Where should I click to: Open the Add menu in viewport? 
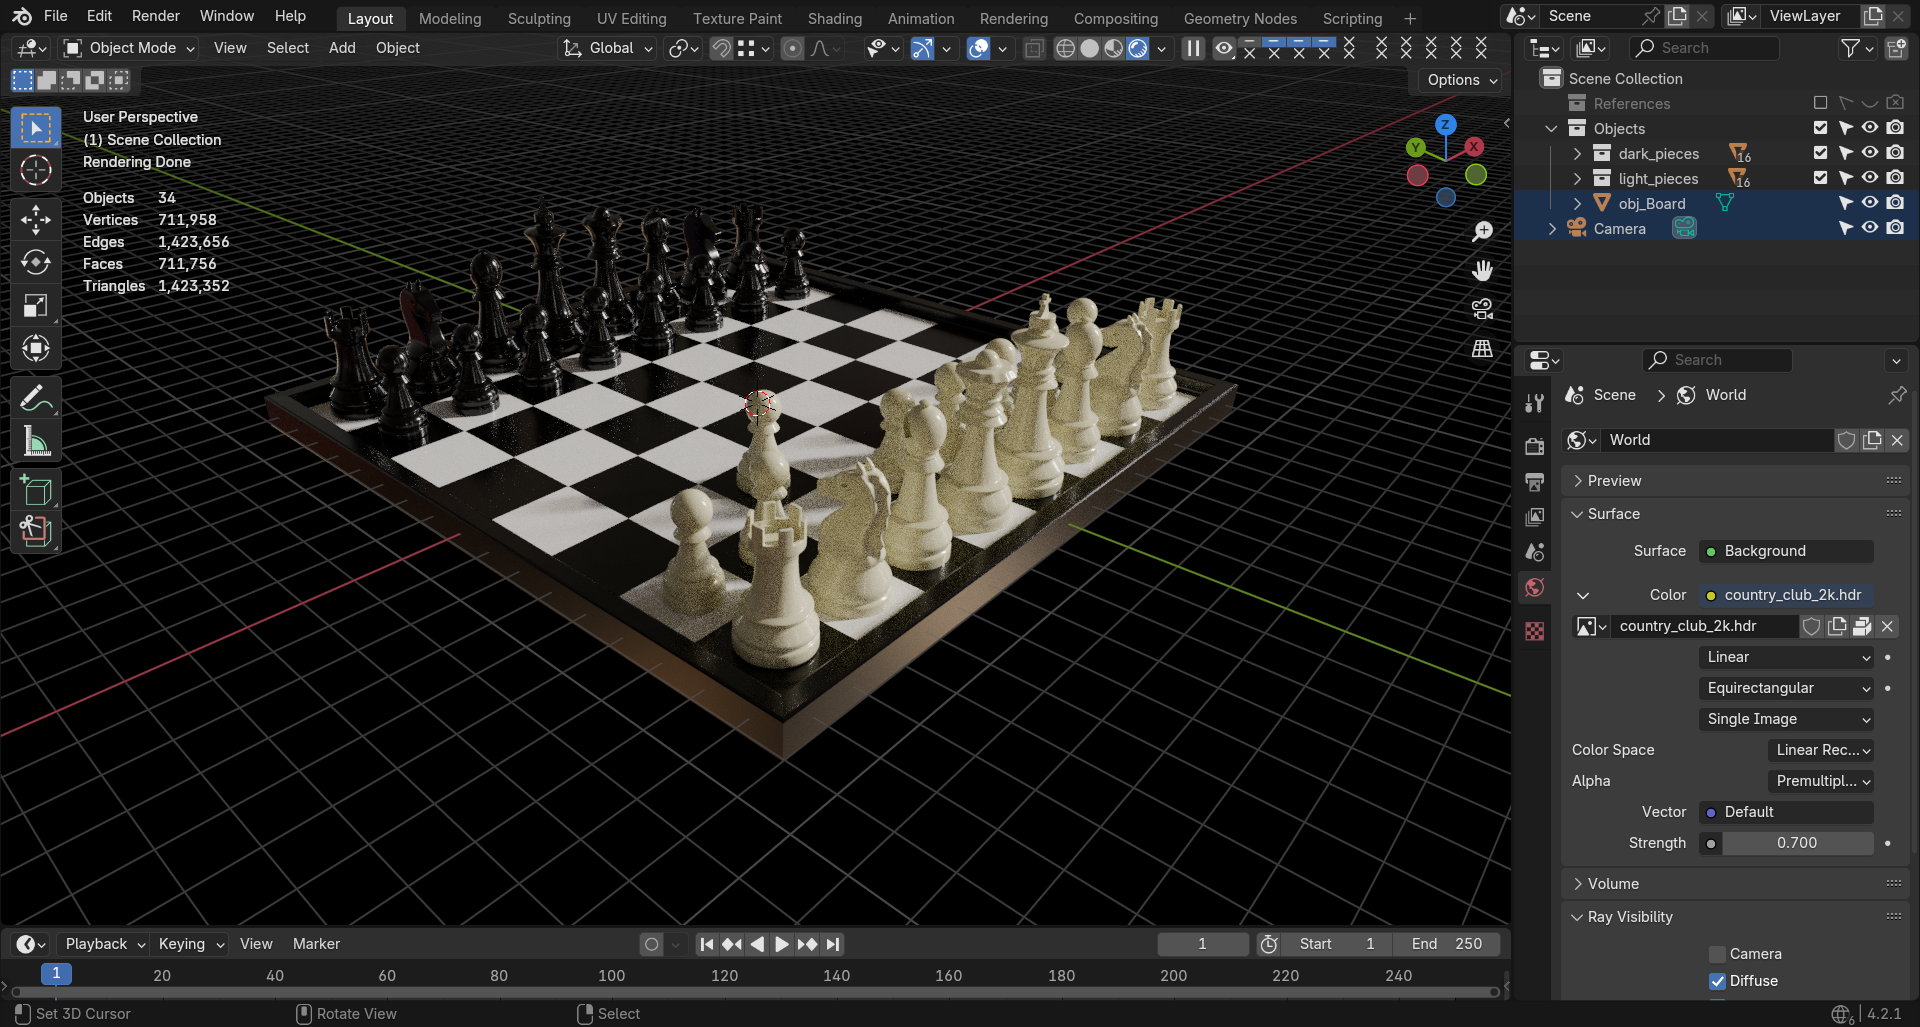tap(342, 48)
